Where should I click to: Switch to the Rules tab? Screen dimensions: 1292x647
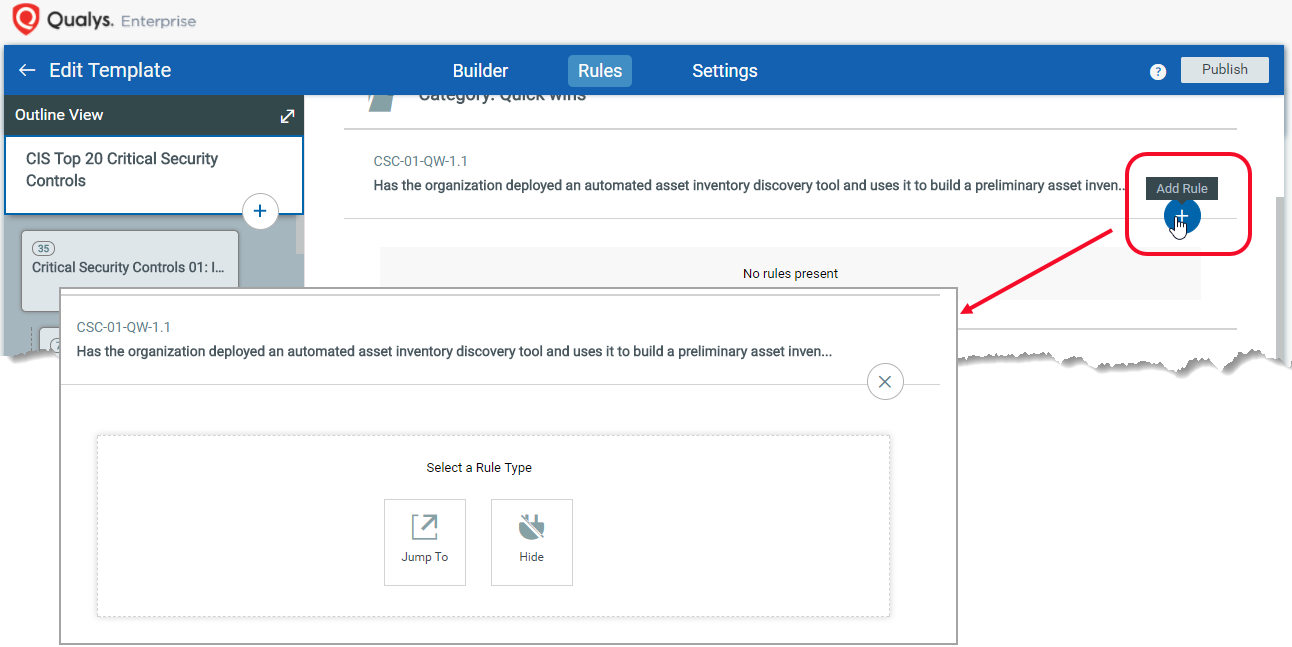pyautogui.click(x=600, y=71)
